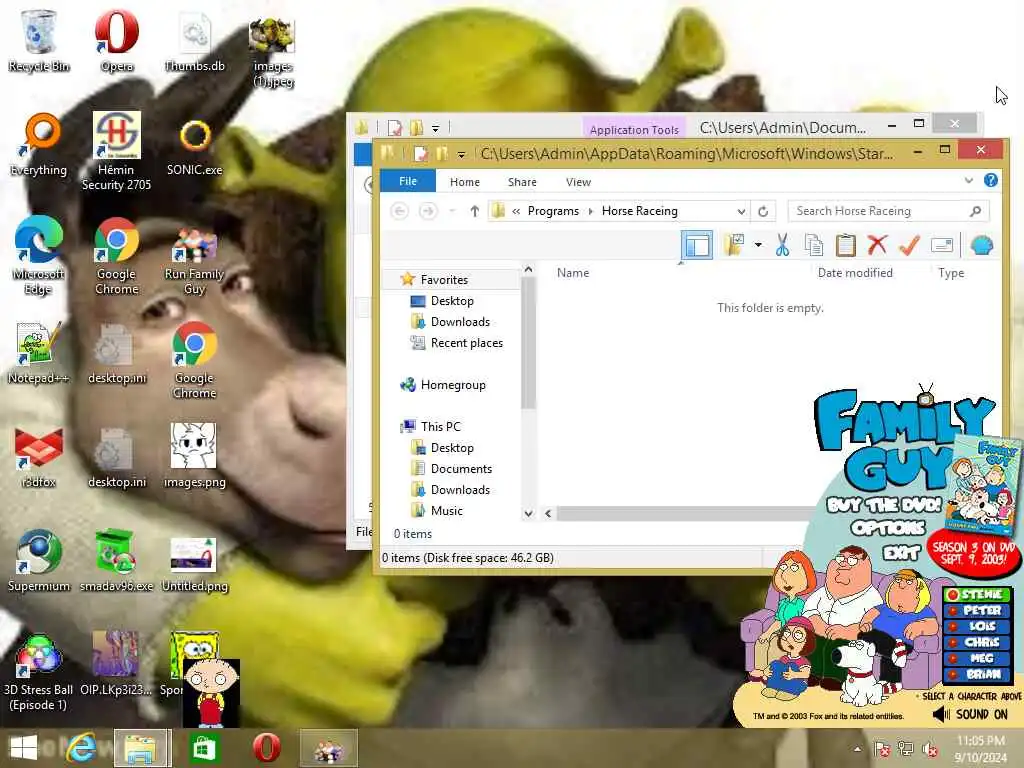Refresh the Horse Raceing folder
This screenshot has width=1024, height=768.
tap(763, 211)
